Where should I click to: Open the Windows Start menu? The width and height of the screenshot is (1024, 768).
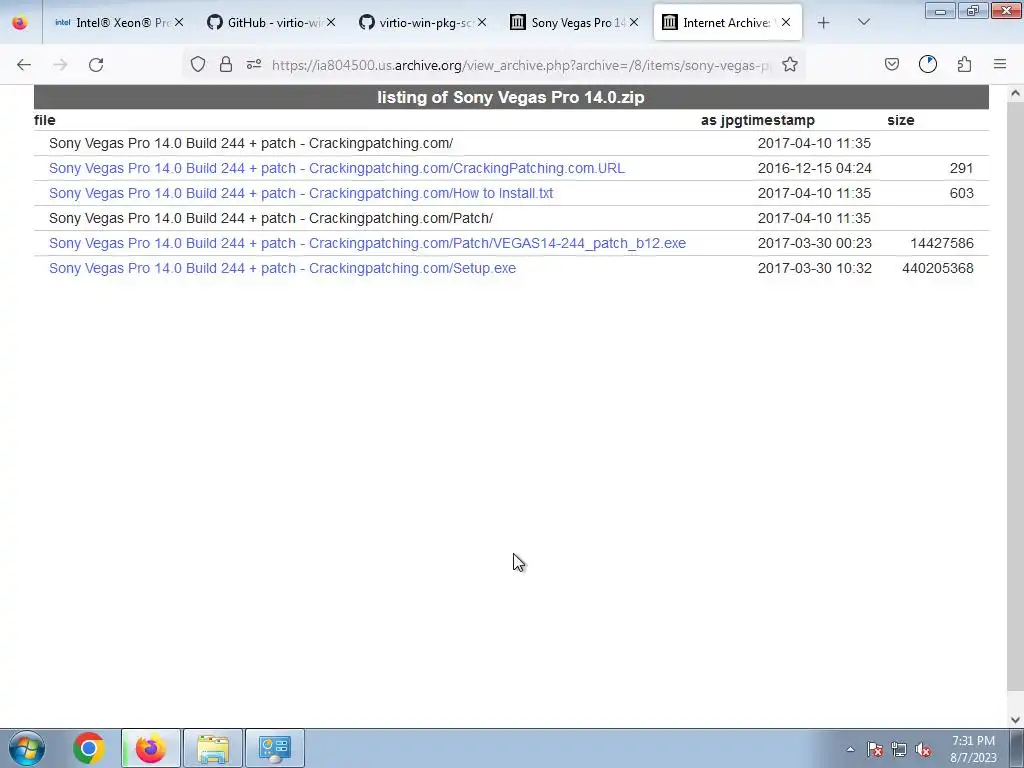tap(27, 748)
